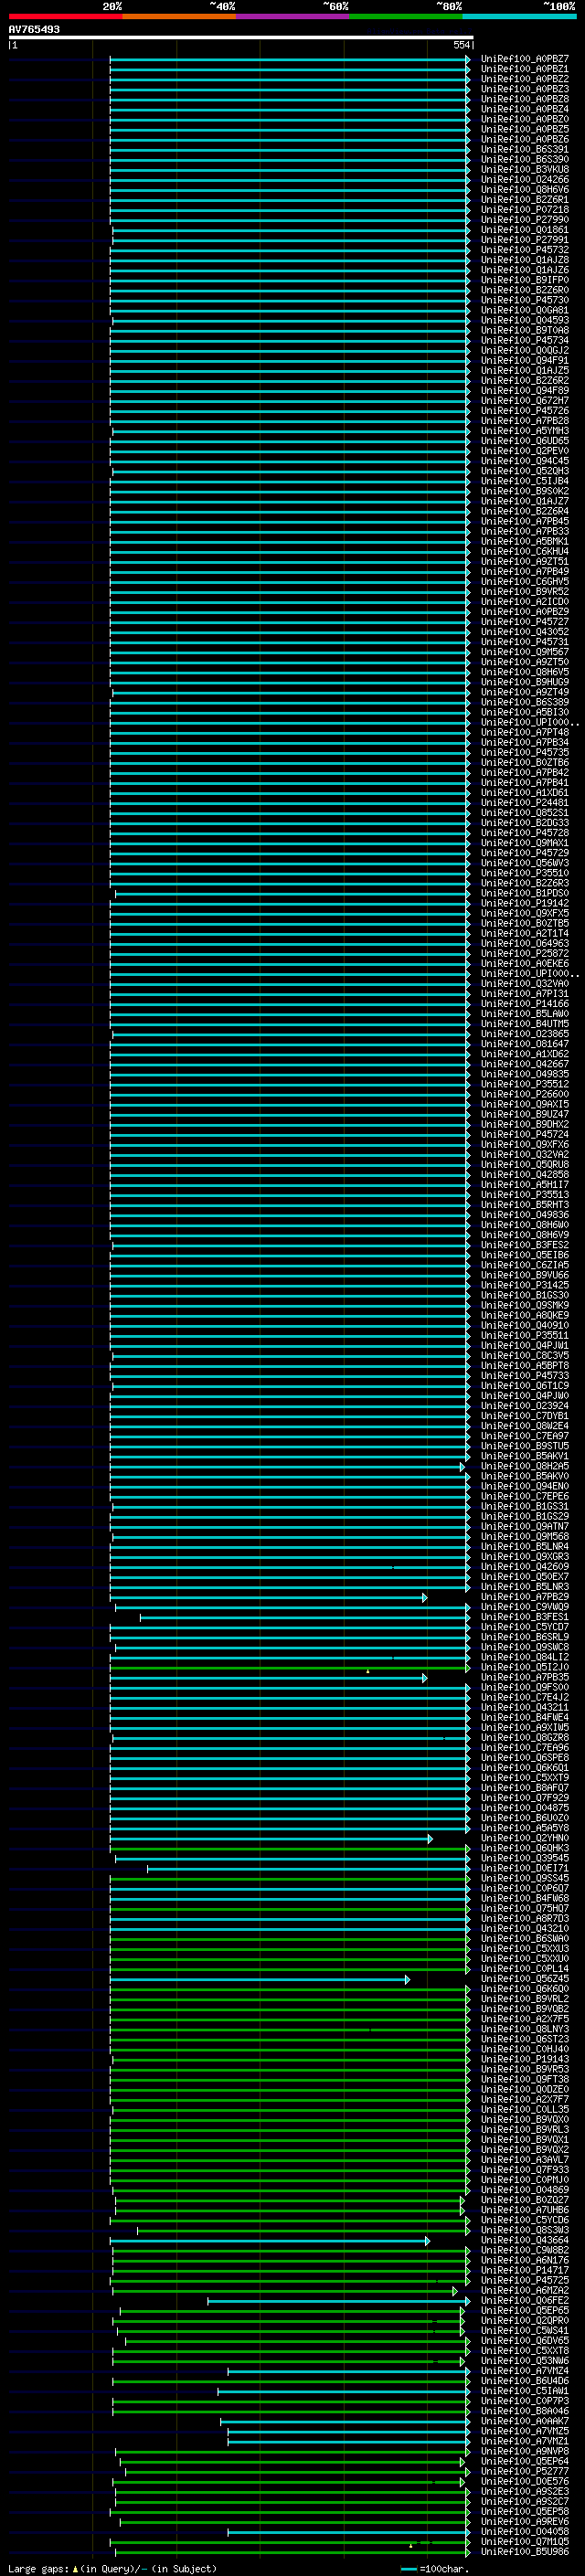Choose the UniRef100_A9NVP8 label

[x=525, y=2450]
